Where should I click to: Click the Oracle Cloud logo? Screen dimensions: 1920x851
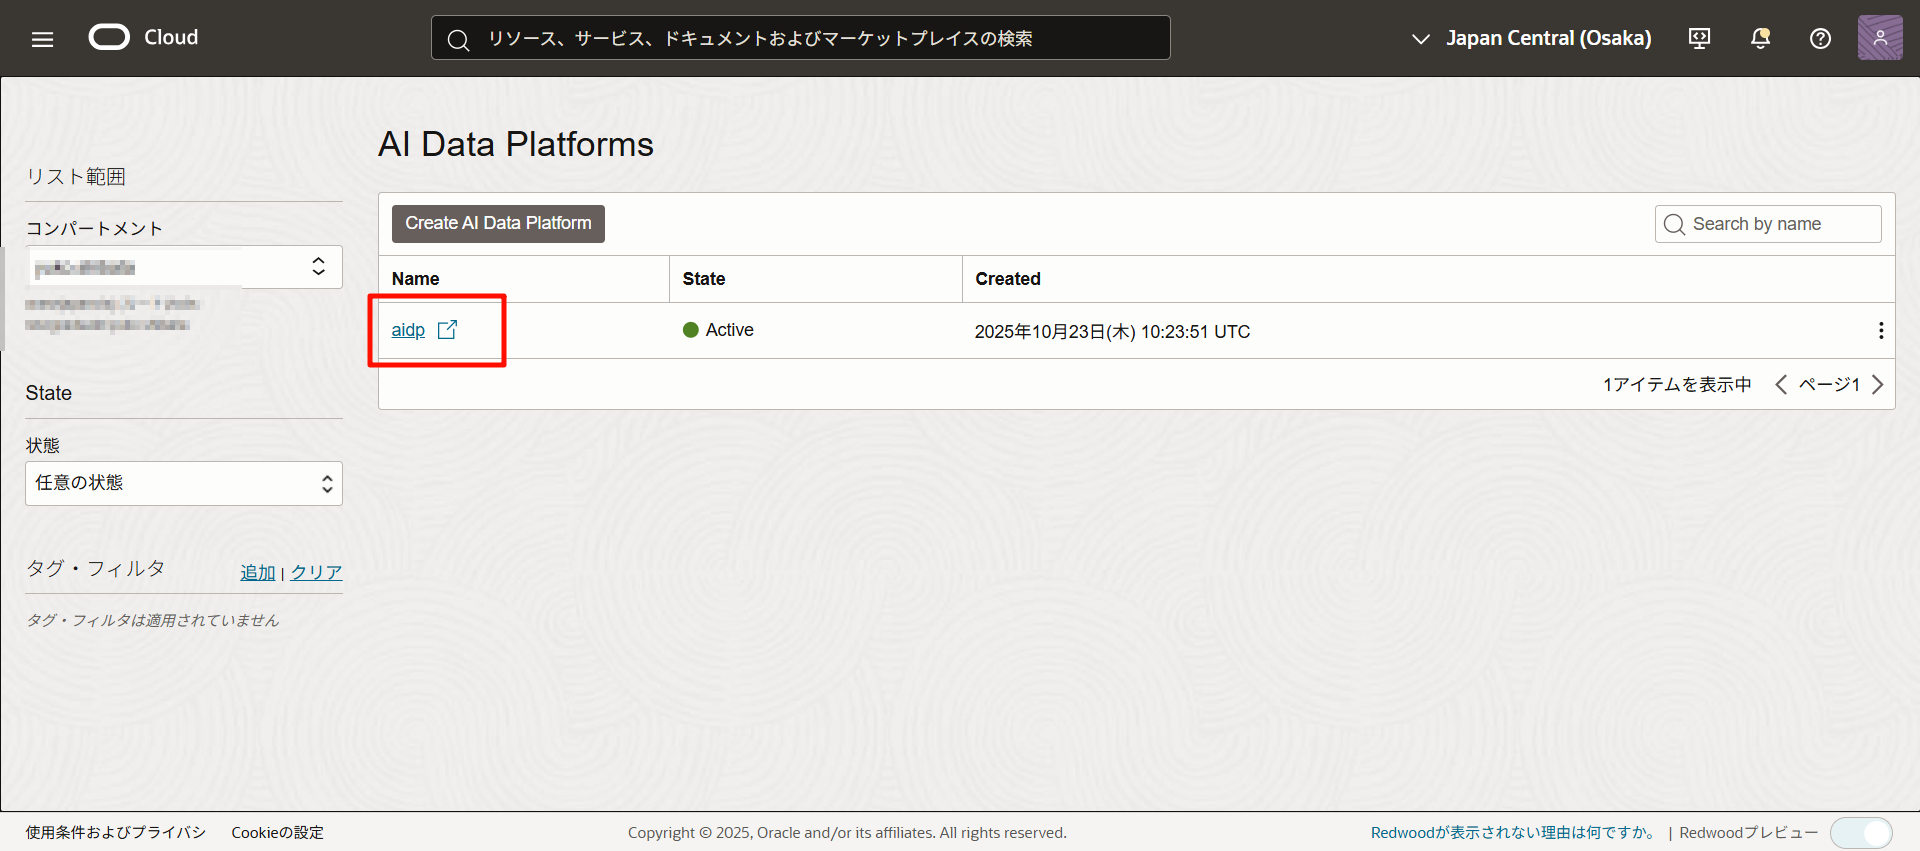(x=144, y=38)
